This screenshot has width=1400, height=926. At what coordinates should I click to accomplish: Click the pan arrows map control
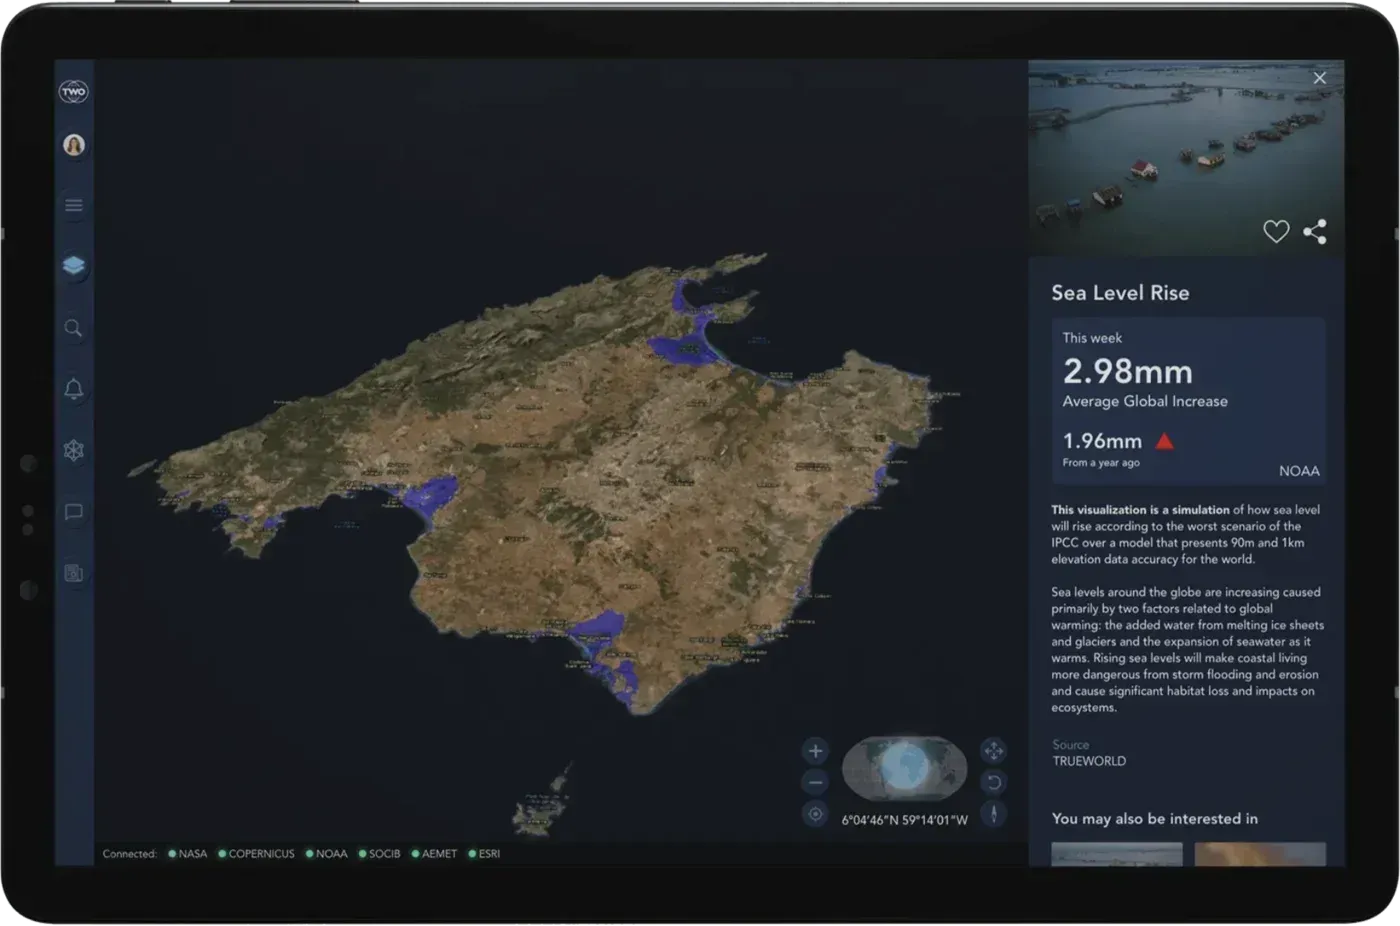(x=993, y=751)
